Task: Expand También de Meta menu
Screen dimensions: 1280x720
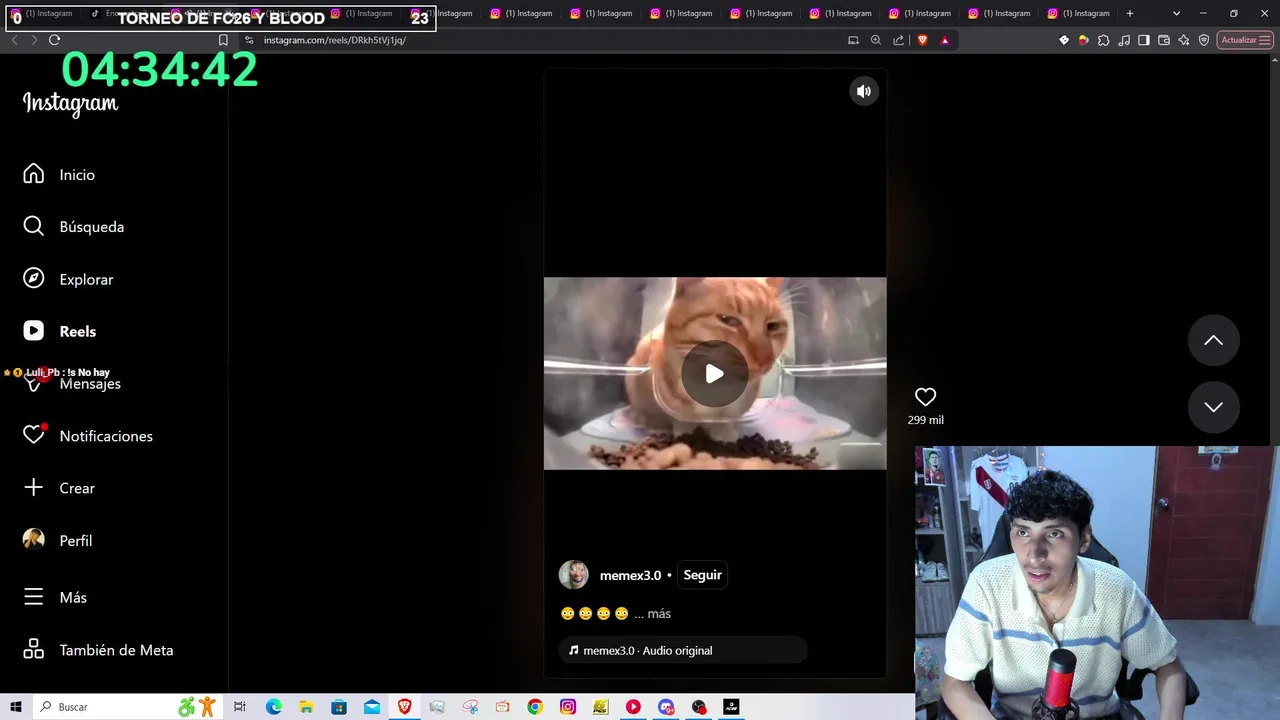Action: tap(98, 650)
